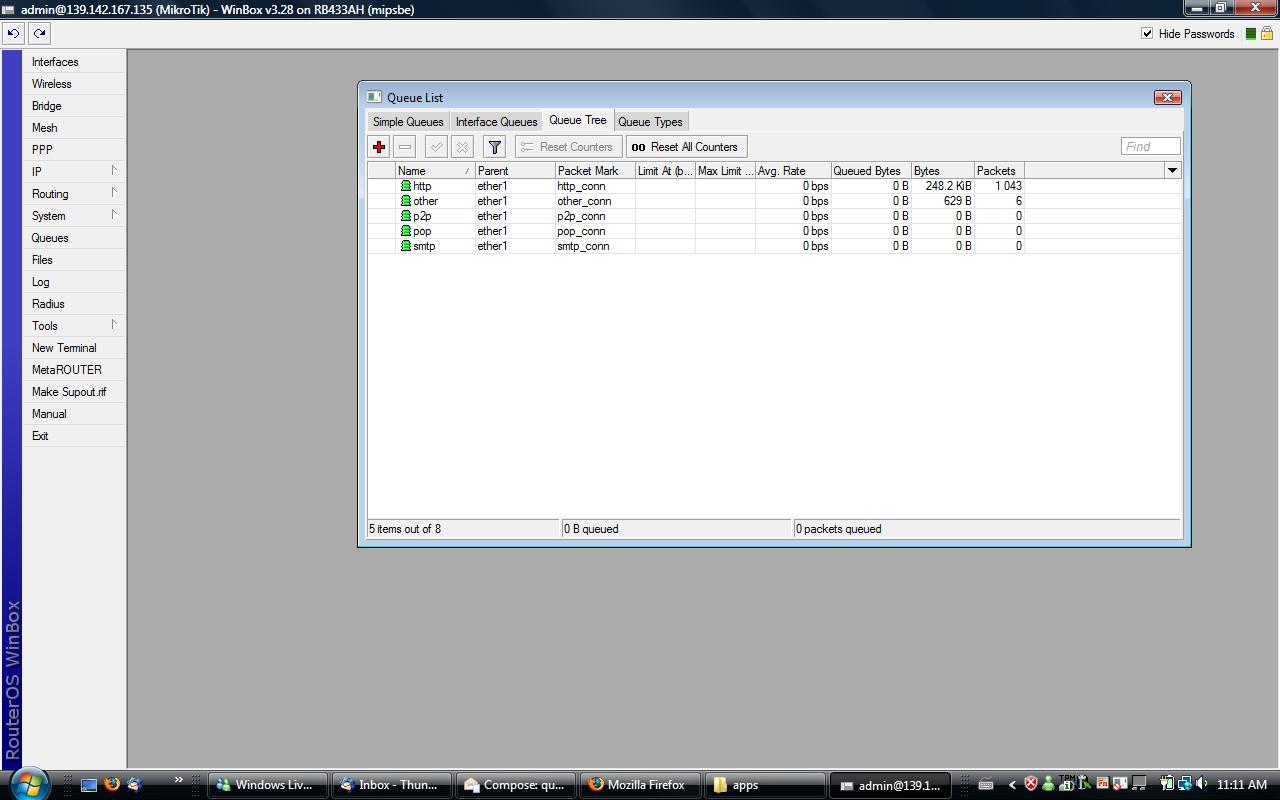Open the filter funnel in Queue List
The image size is (1280, 800).
(x=494, y=147)
